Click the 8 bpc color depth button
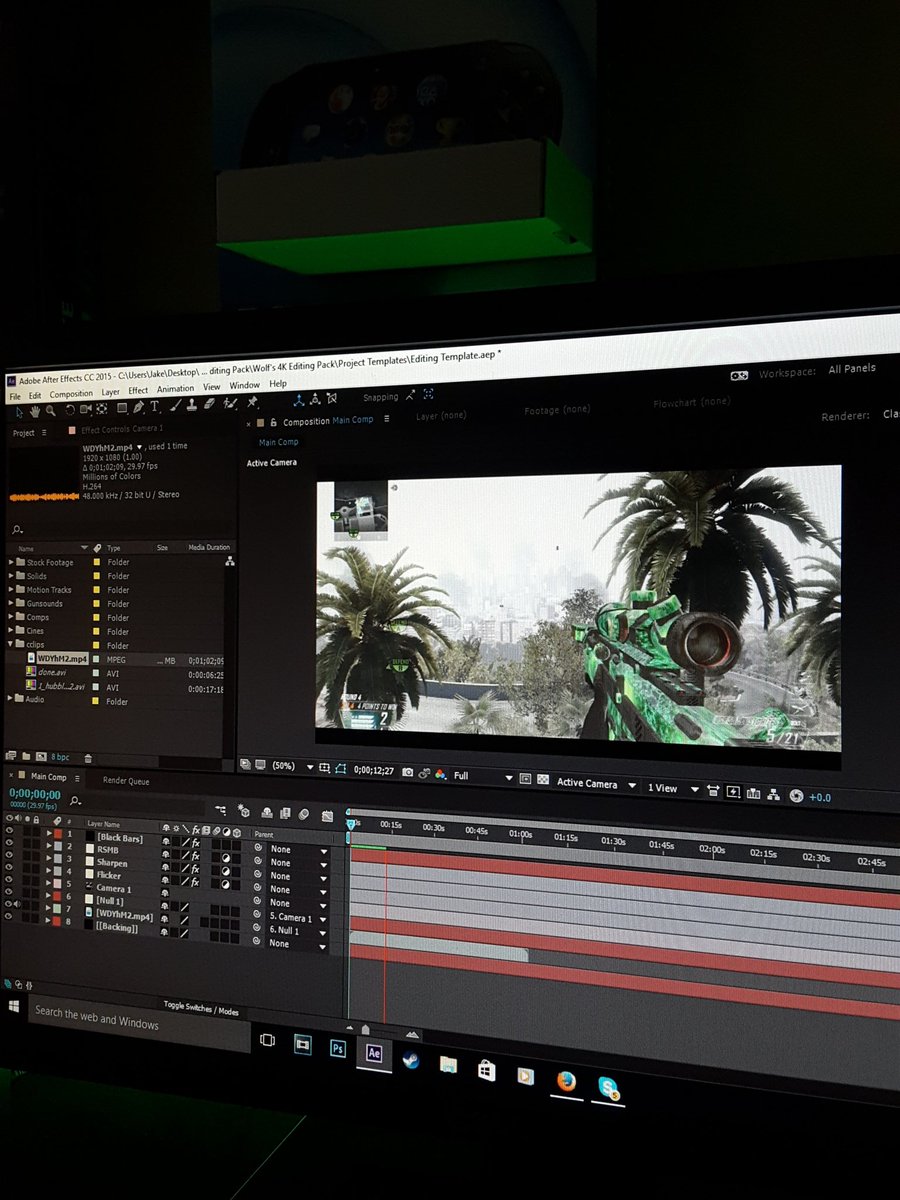Viewport: 900px width, 1200px height. click(60, 758)
